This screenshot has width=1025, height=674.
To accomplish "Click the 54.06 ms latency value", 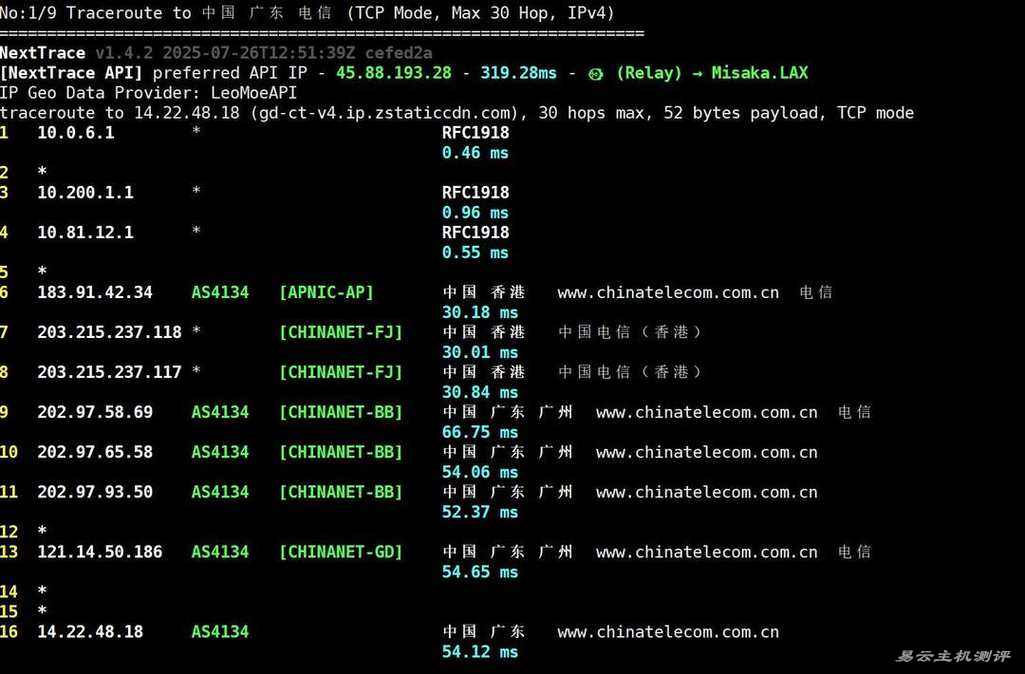I will pyautogui.click(x=480, y=472).
